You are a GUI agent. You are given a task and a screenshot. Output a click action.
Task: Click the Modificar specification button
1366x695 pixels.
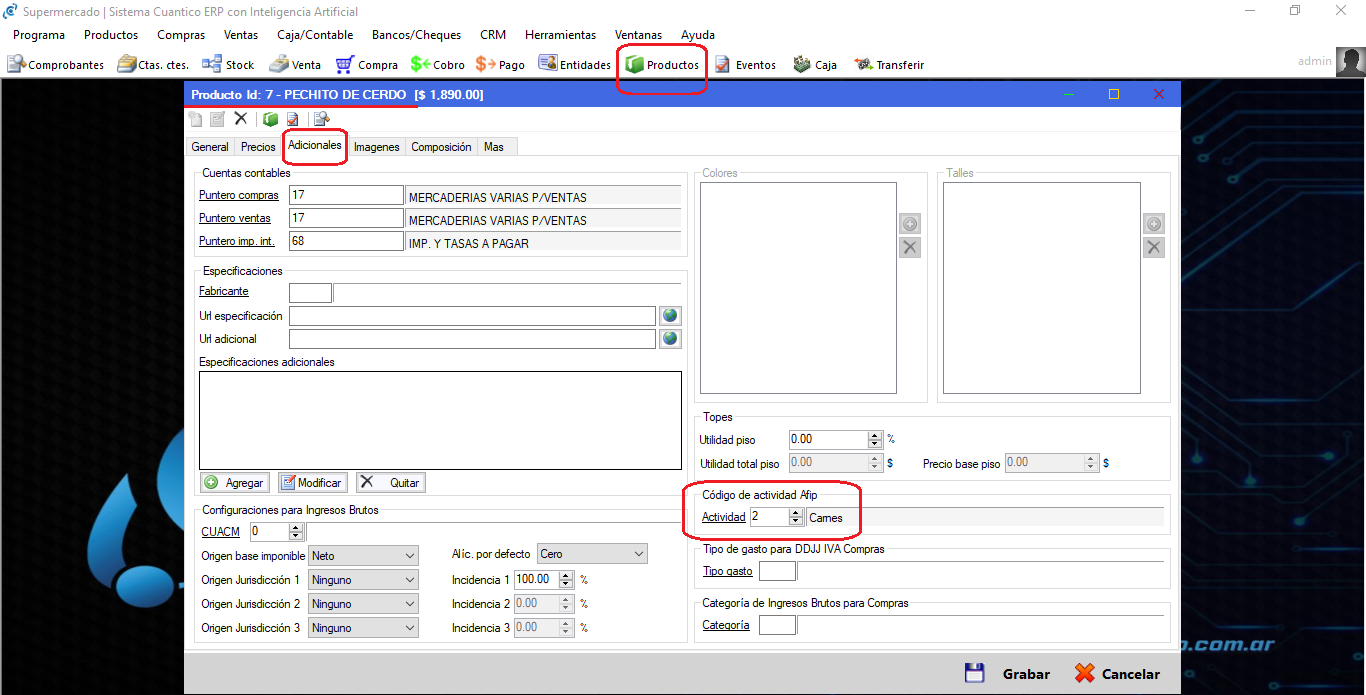pos(312,482)
